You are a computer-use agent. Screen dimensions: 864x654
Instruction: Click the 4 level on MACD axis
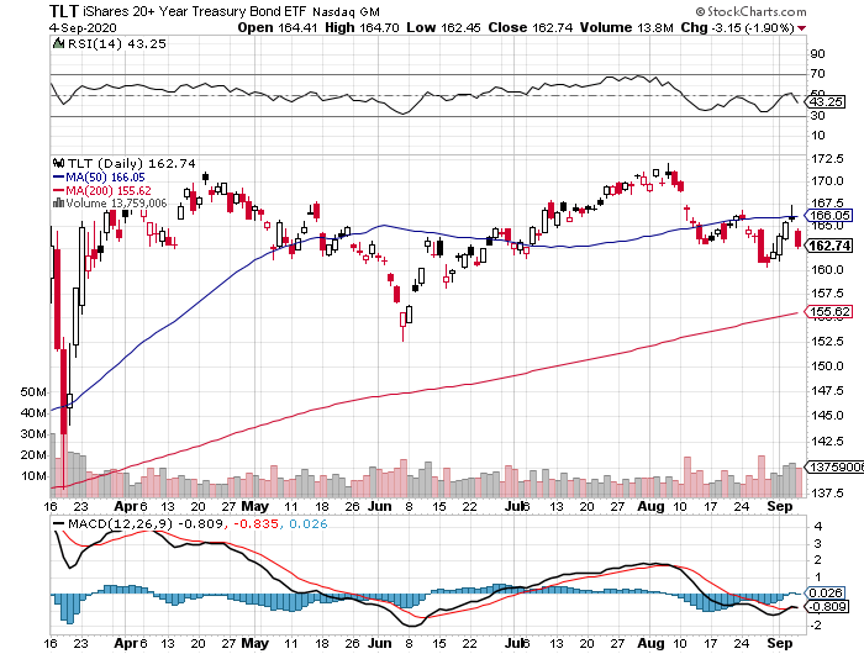pyautogui.click(x=818, y=527)
